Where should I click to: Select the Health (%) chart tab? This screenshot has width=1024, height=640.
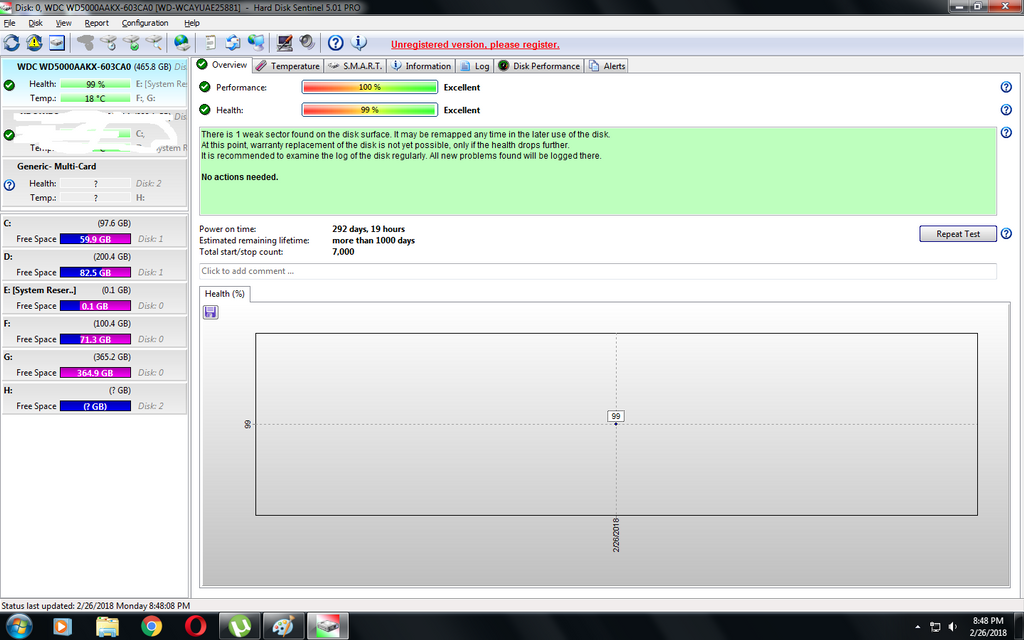click(225, 294)
